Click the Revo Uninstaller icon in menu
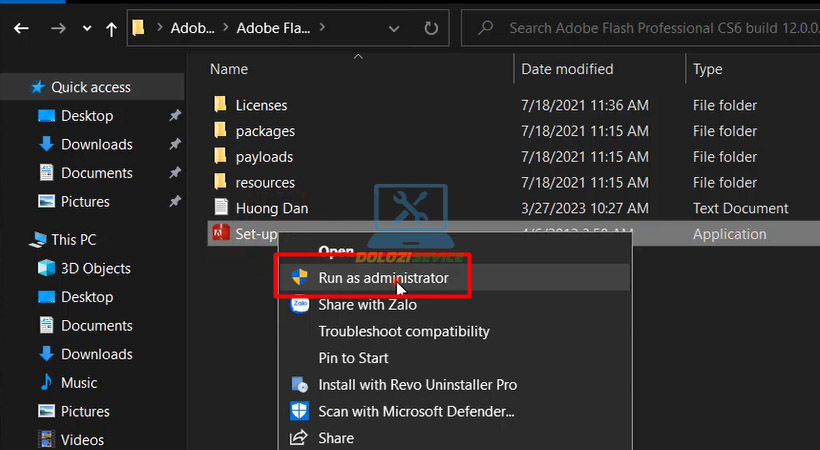This screenshot has height=450, width=820. tap(299, 384)
